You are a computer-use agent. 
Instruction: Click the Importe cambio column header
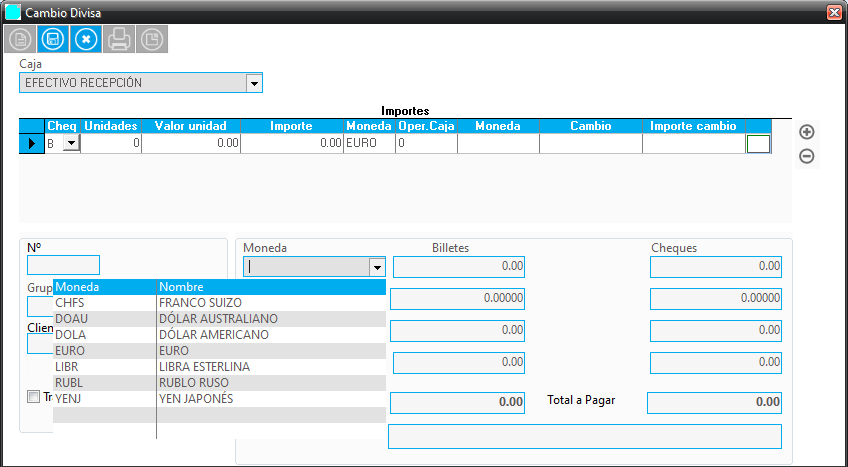click(x=694, y=126)
